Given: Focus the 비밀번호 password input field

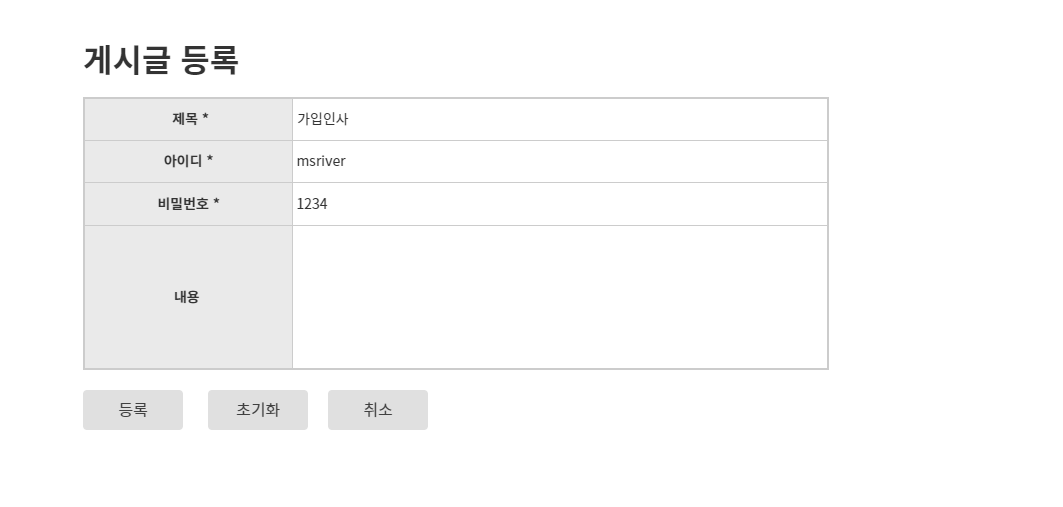Looking at the screenshot, I should click(x=560, y=204).
